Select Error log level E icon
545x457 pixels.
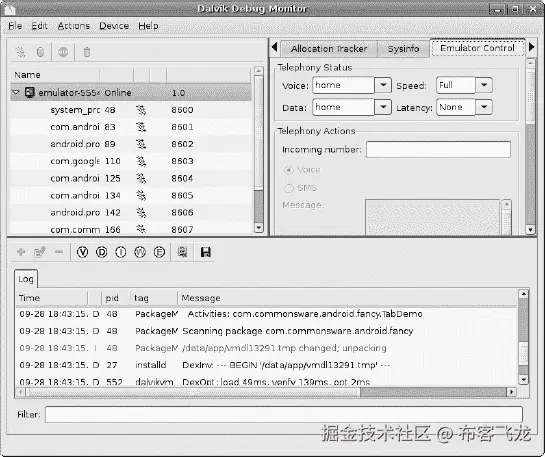click(x=159, y=252)
